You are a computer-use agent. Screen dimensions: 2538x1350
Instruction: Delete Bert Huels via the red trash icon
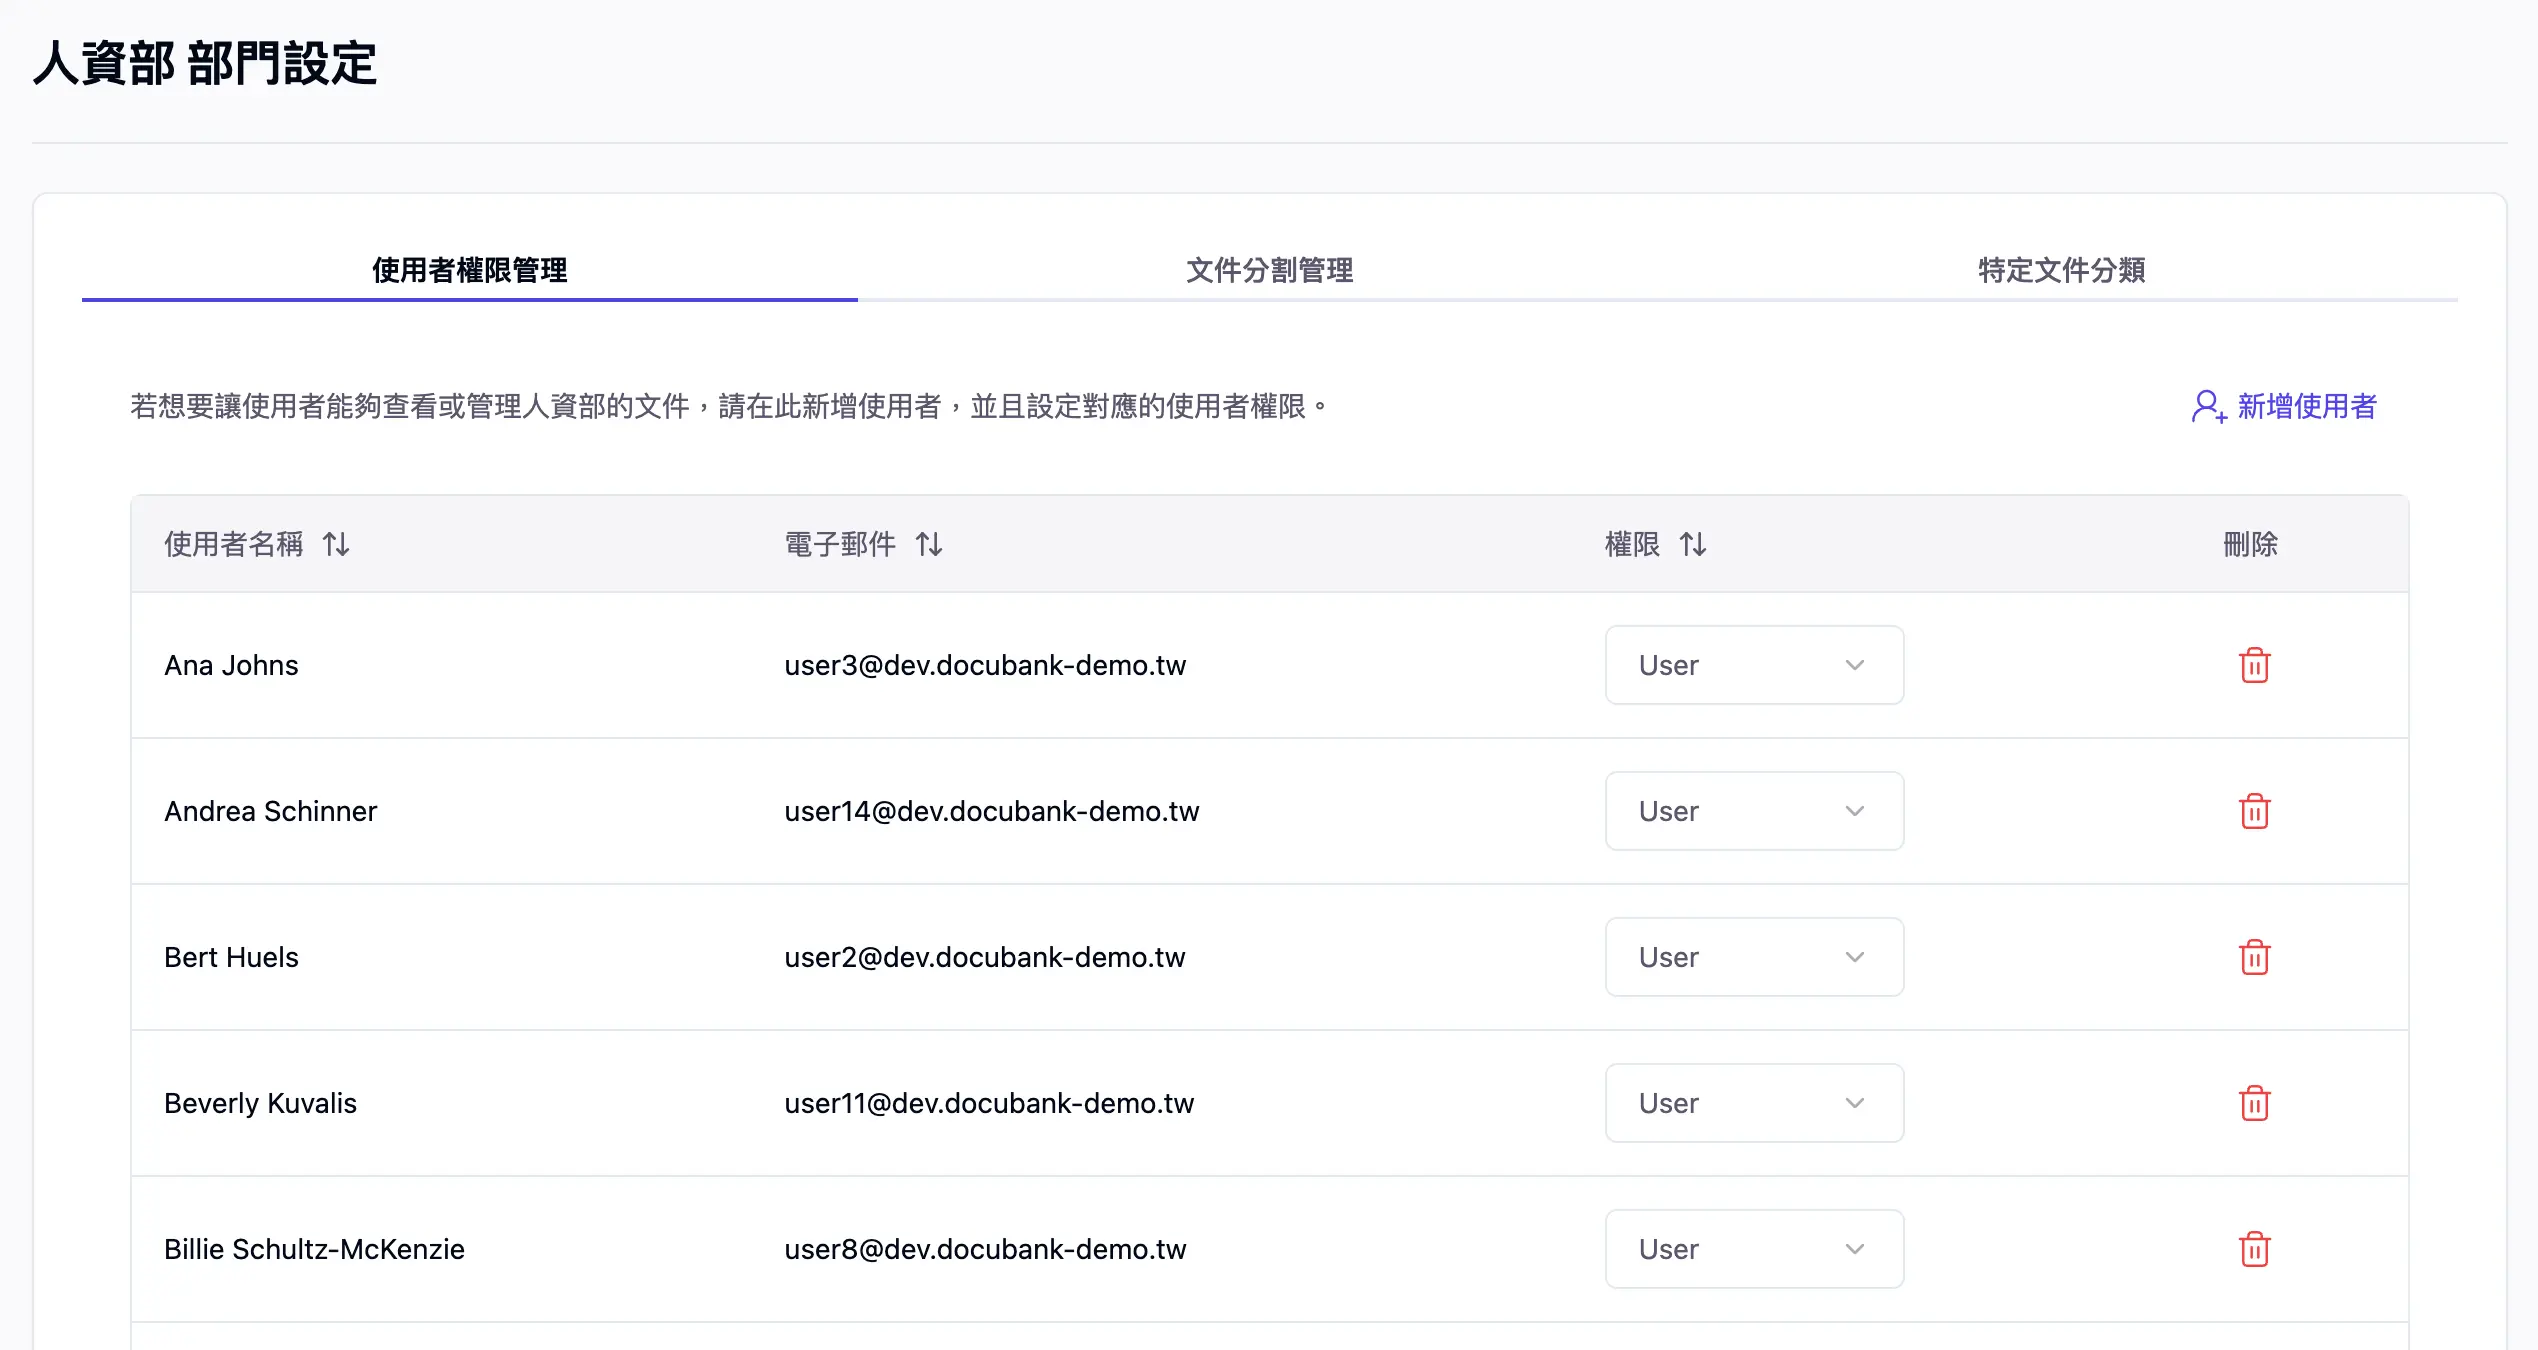tap(2254, 957)
